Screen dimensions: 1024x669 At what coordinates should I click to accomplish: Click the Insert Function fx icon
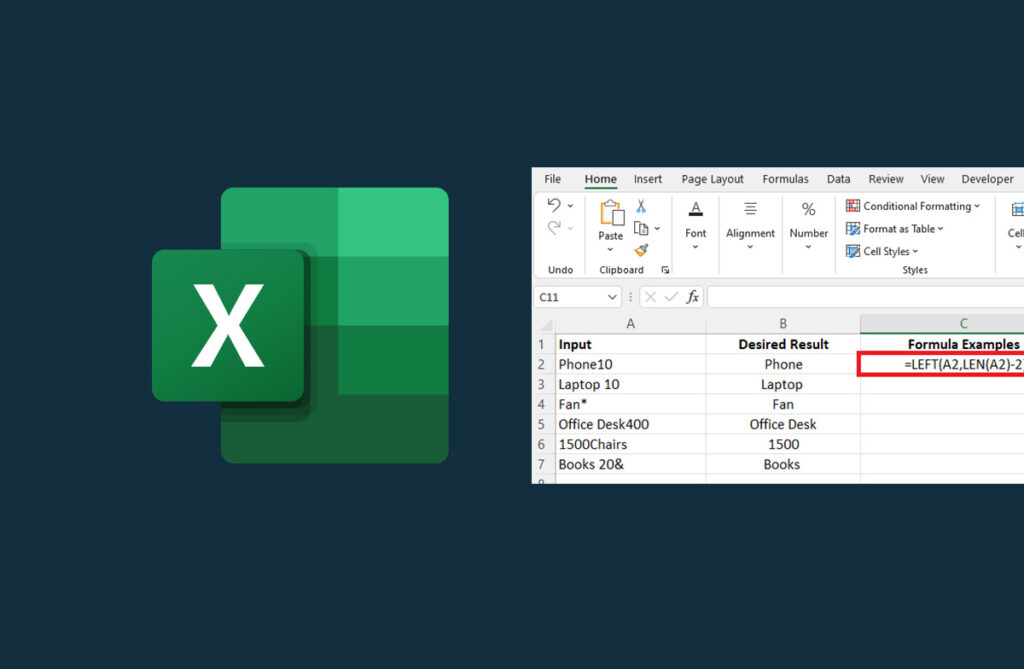coord(692,297)
